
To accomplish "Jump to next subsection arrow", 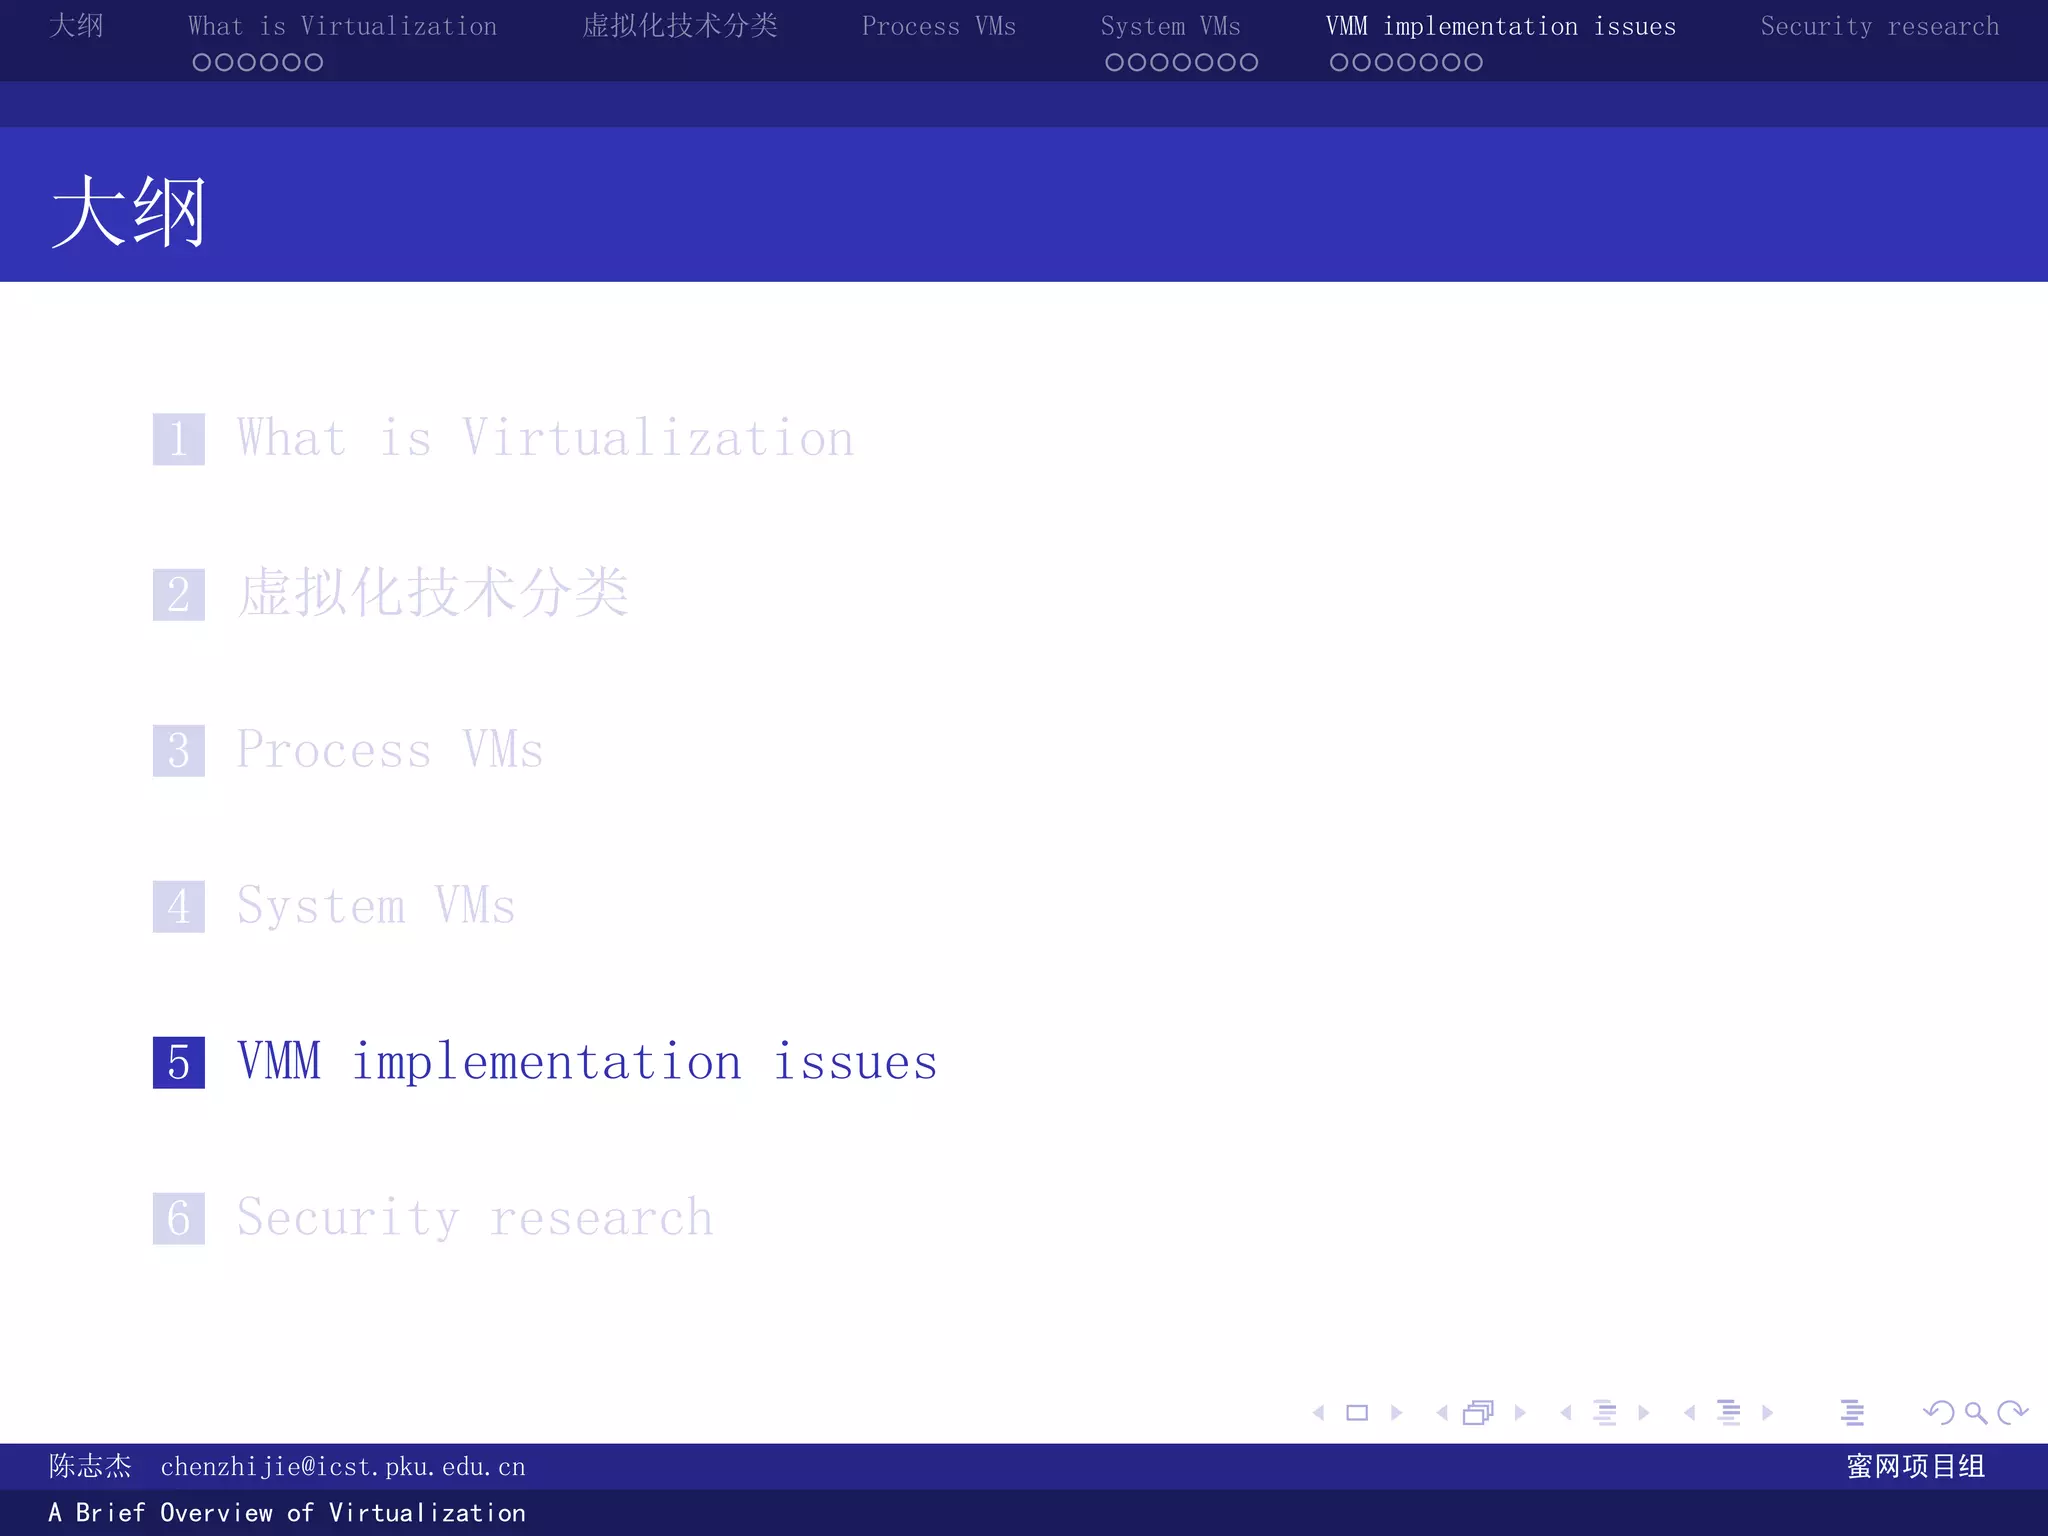I will [x=1643, y=1412].
